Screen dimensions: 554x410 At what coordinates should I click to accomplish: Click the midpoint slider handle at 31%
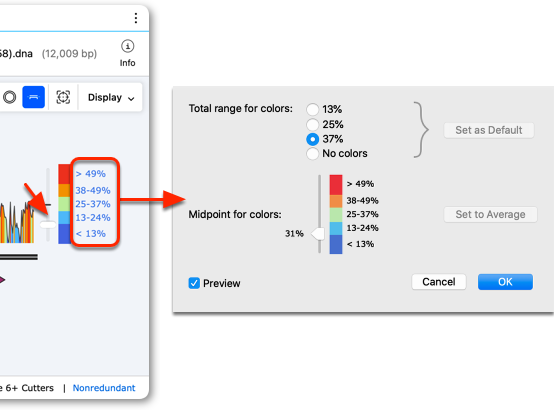pyautogui.click(x=318, y=234)
